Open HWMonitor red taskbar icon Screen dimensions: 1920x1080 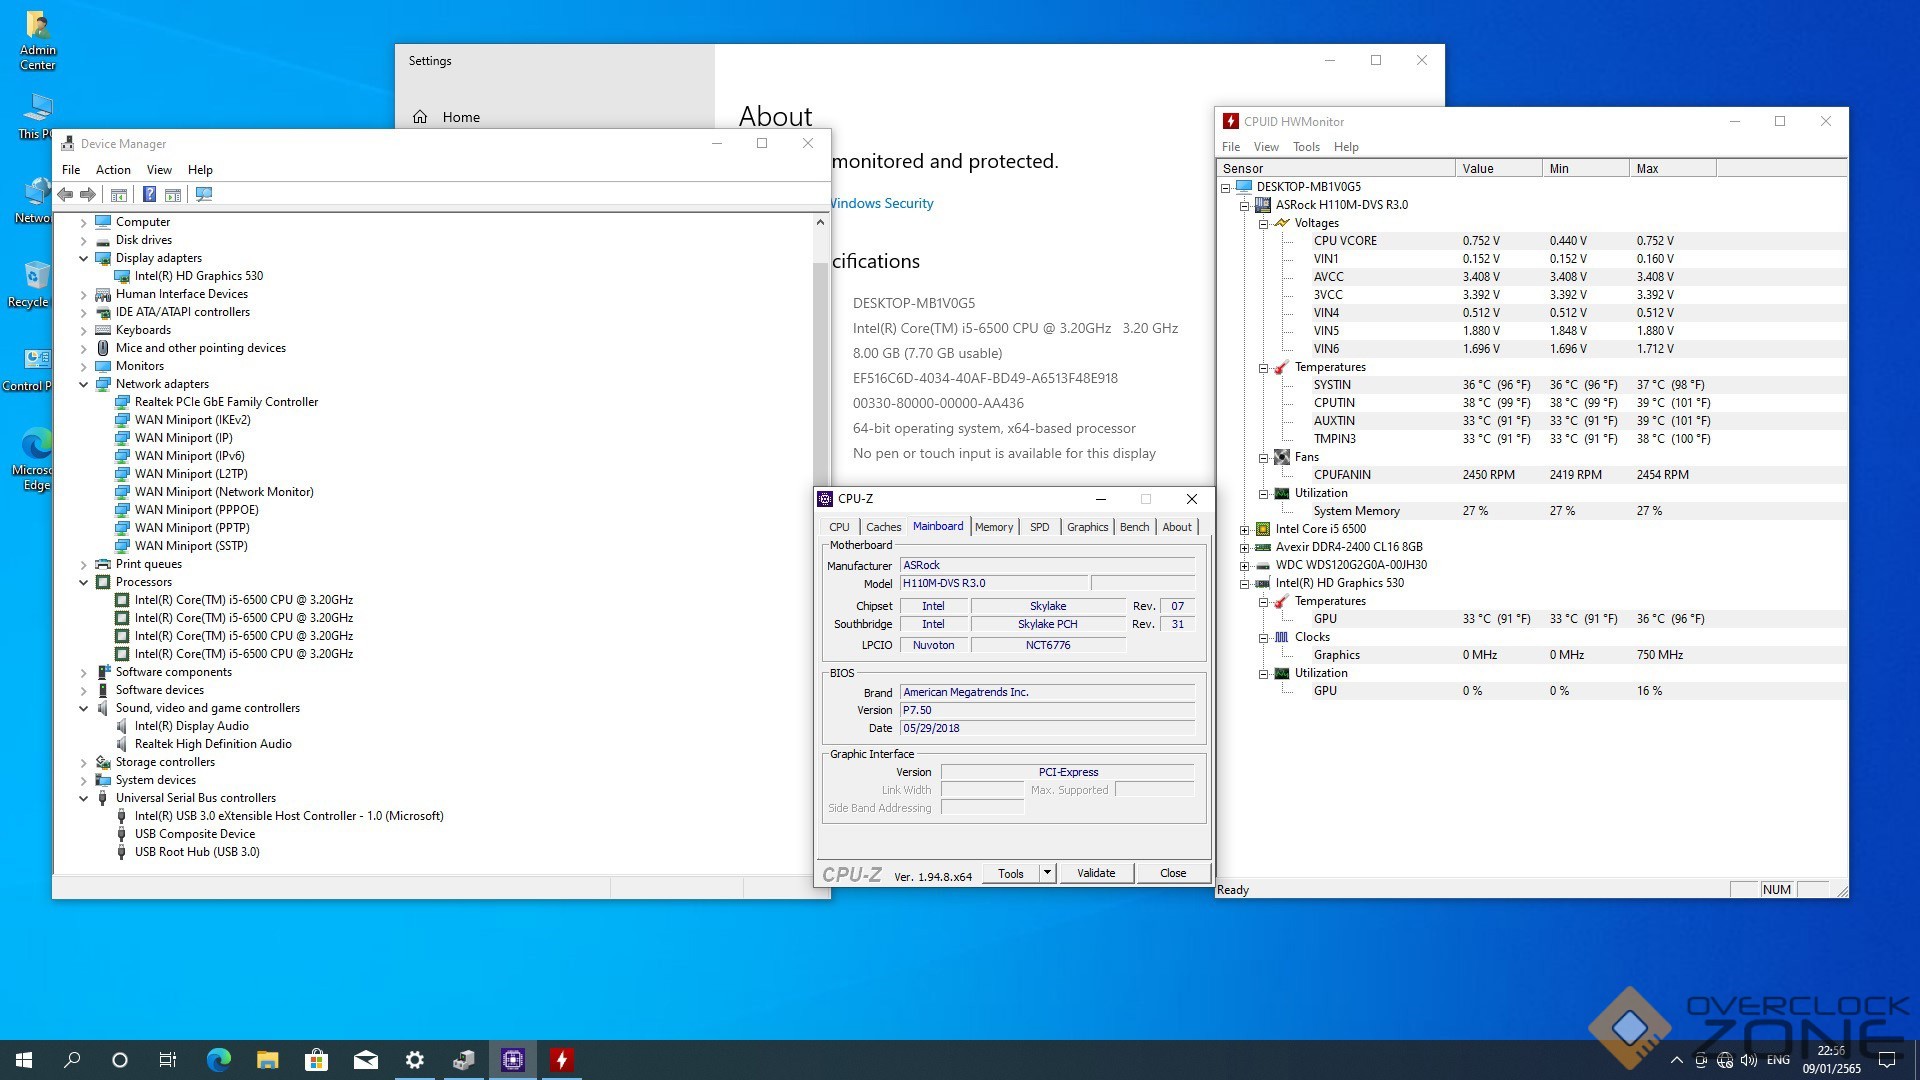click(562, 1060)
